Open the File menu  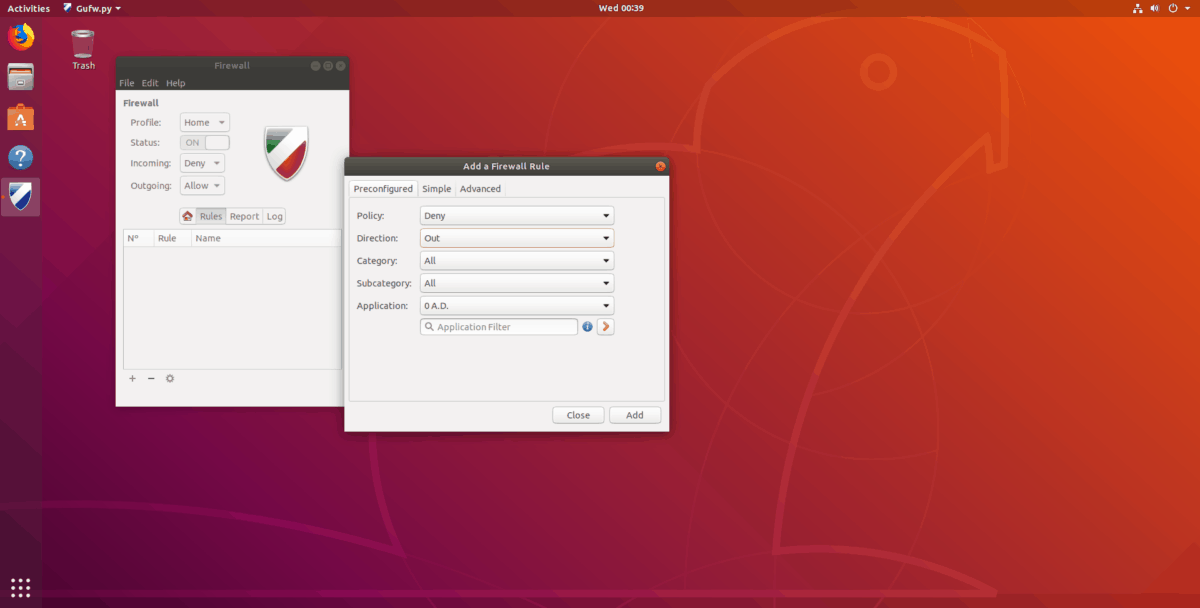pos(126,82)
